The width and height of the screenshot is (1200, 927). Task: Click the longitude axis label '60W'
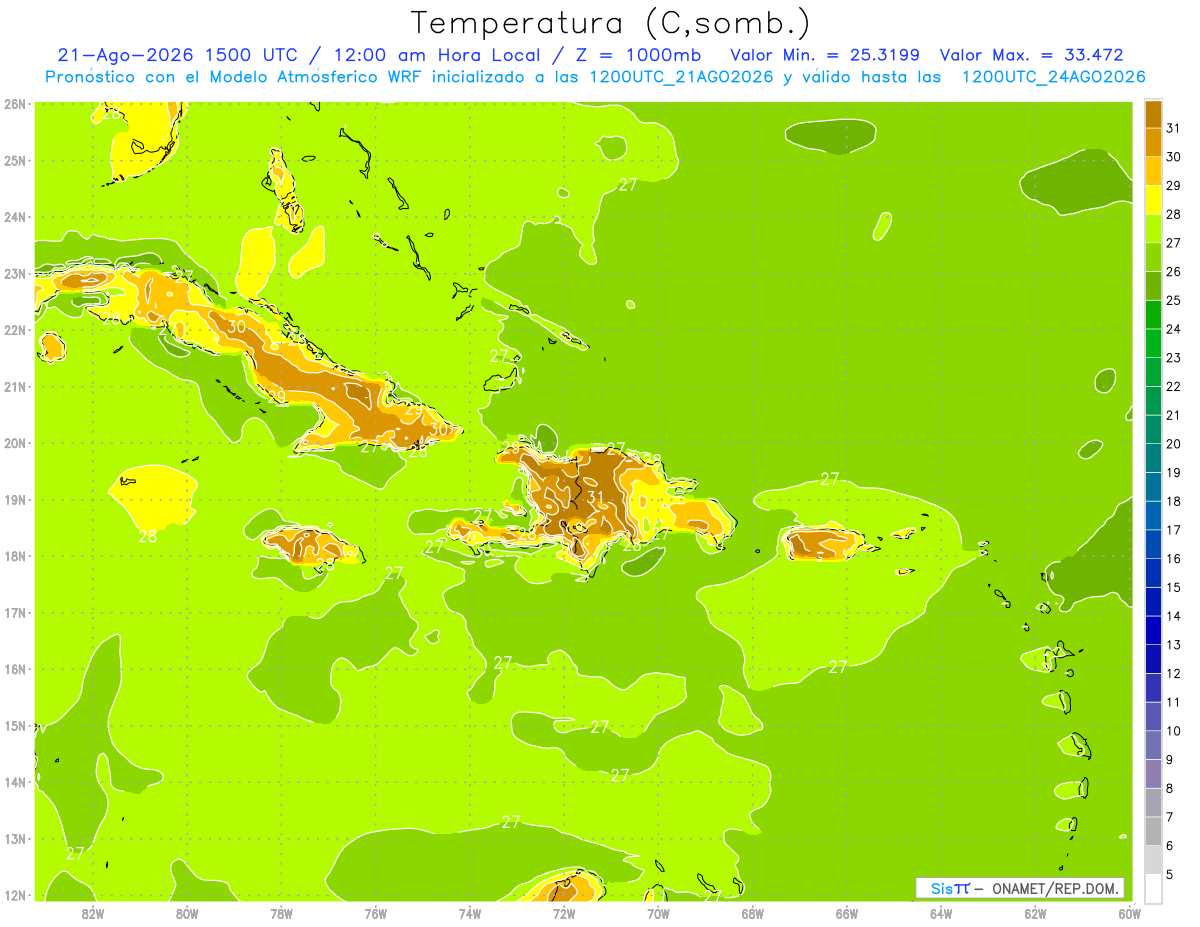(x=1129, y=913)
